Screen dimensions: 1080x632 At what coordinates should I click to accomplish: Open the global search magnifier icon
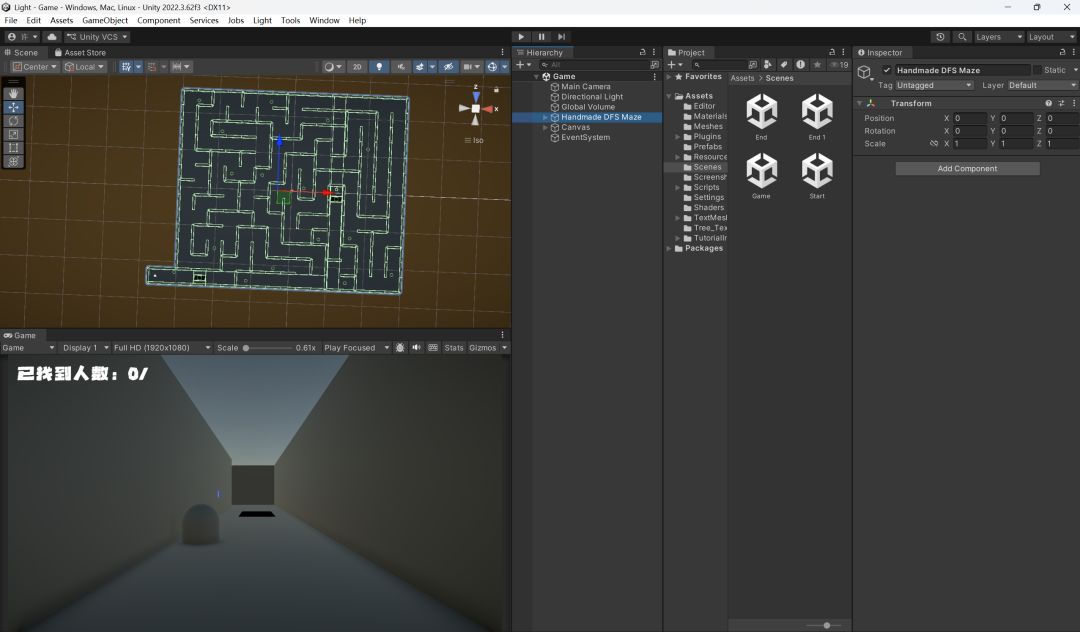[962, 36]
